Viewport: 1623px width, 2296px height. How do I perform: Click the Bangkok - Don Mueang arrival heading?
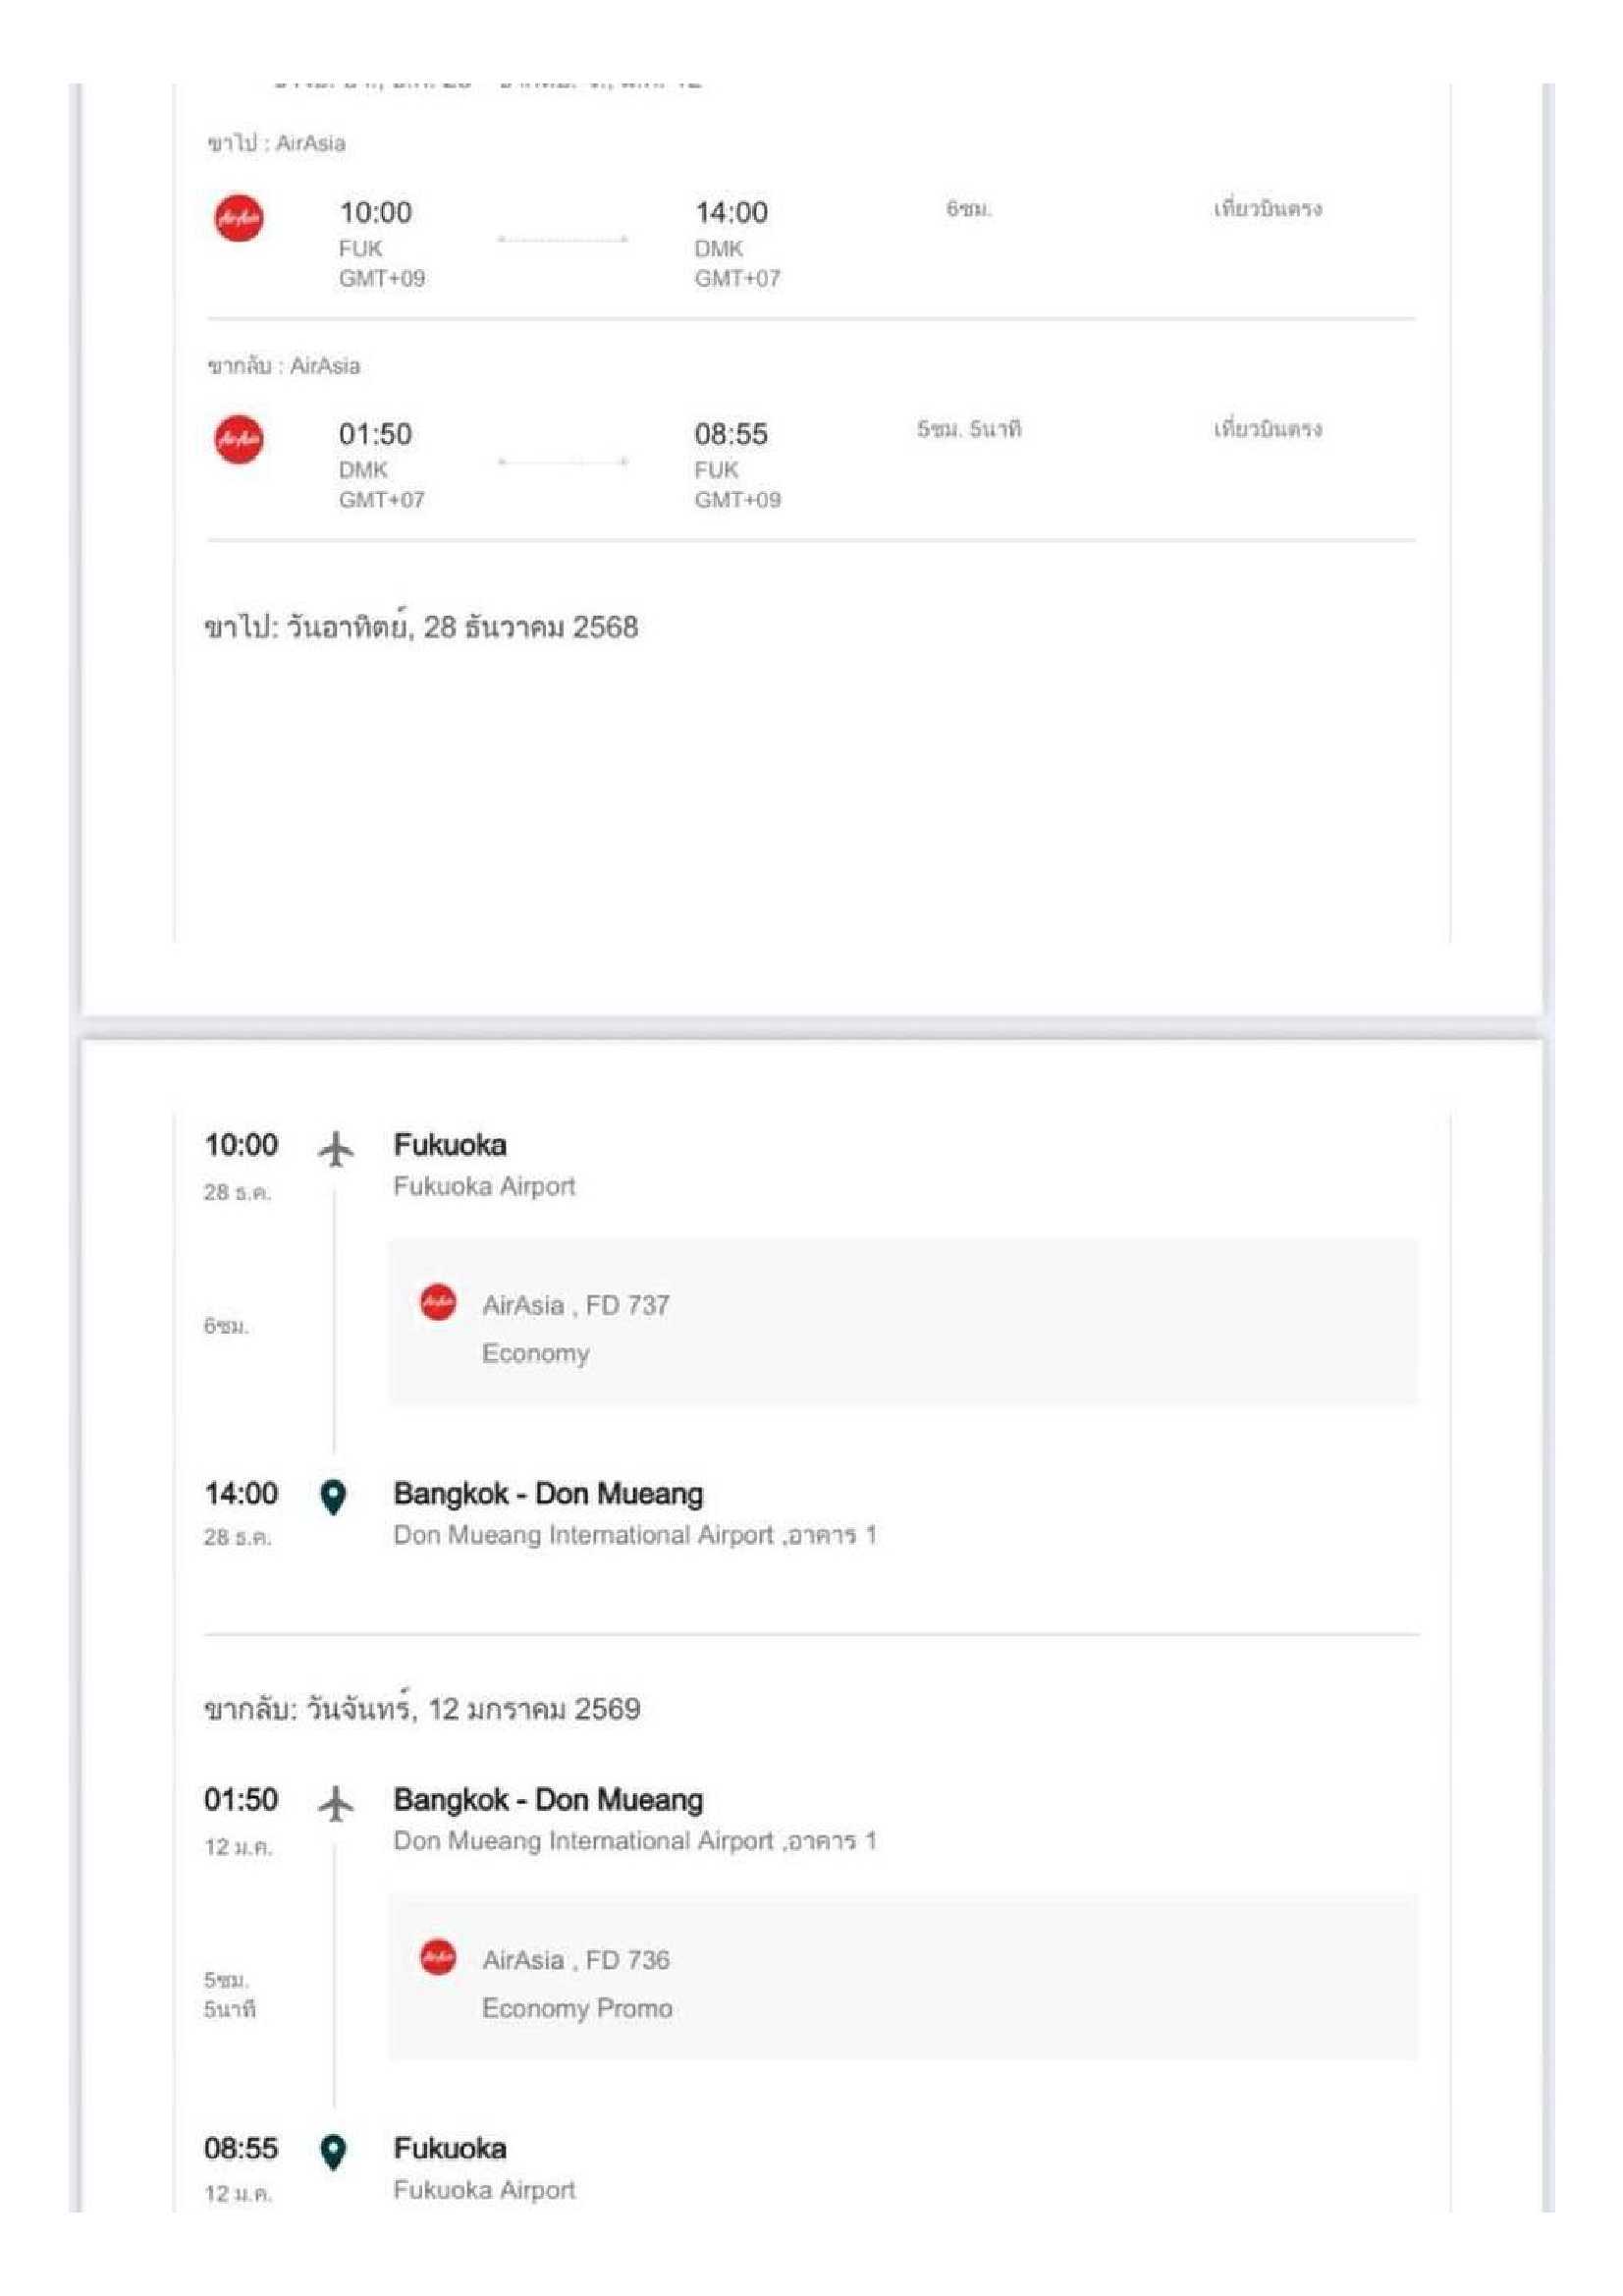[548, 1493]
